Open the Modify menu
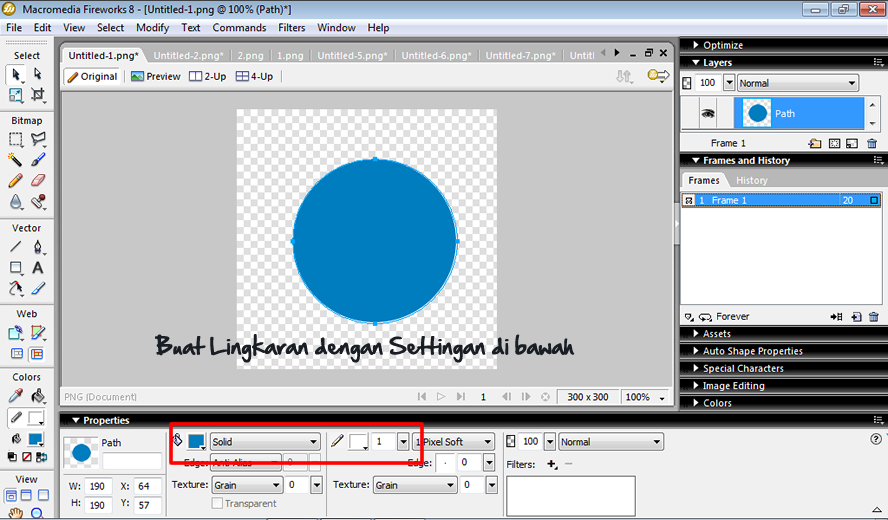This screenshot has height=520, width=888. (152, 28)
